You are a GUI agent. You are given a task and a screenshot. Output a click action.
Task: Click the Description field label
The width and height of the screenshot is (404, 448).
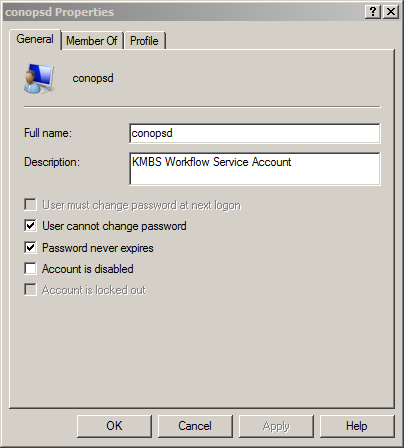click(x=52, y=162)
